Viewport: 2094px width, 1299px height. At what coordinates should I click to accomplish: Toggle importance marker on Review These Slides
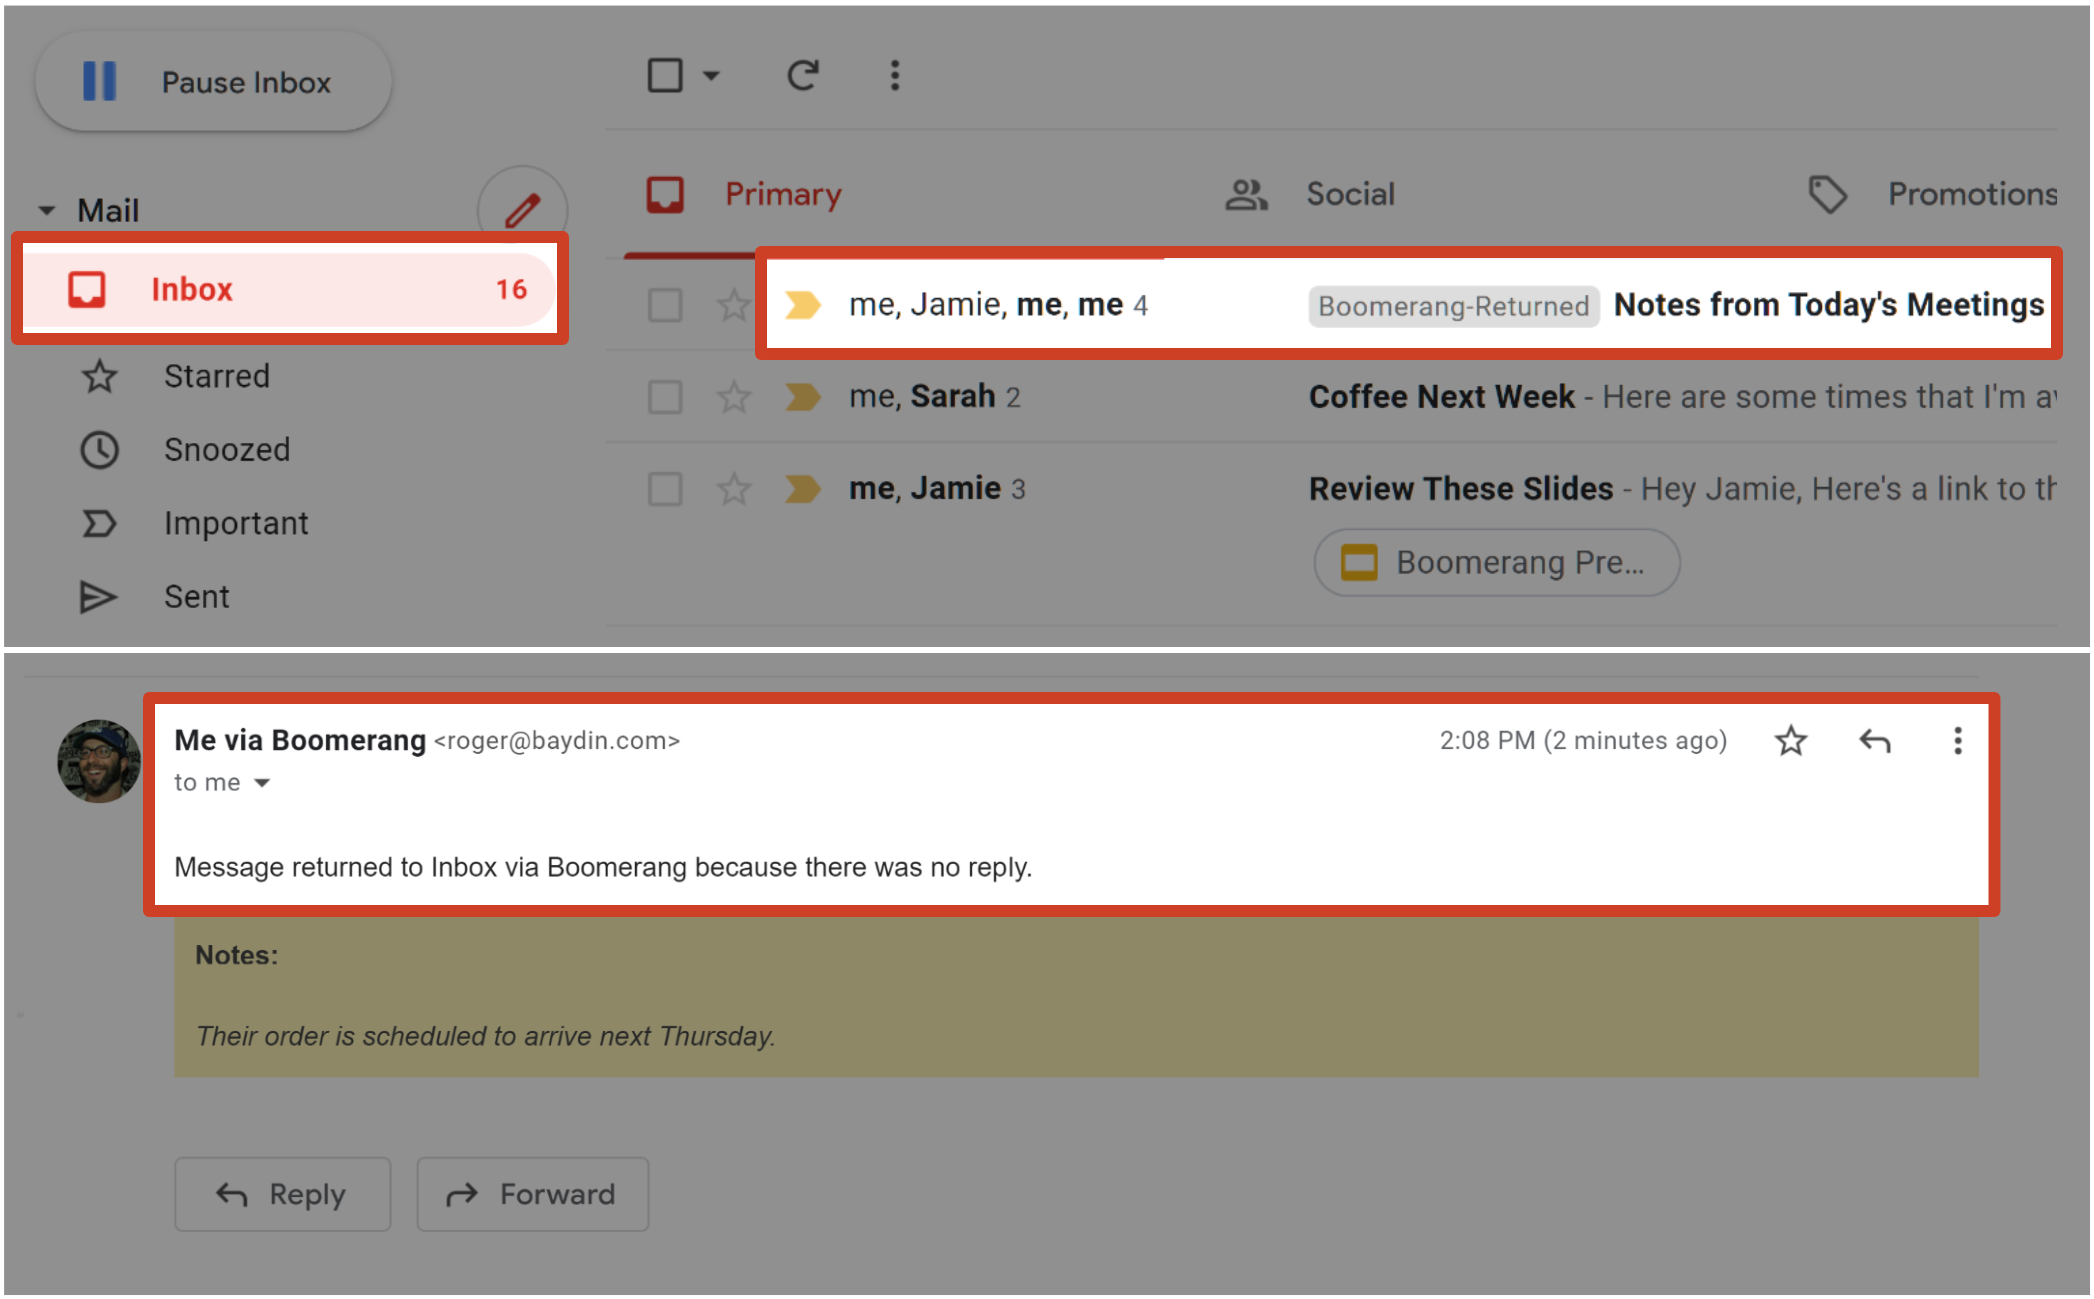803,489
